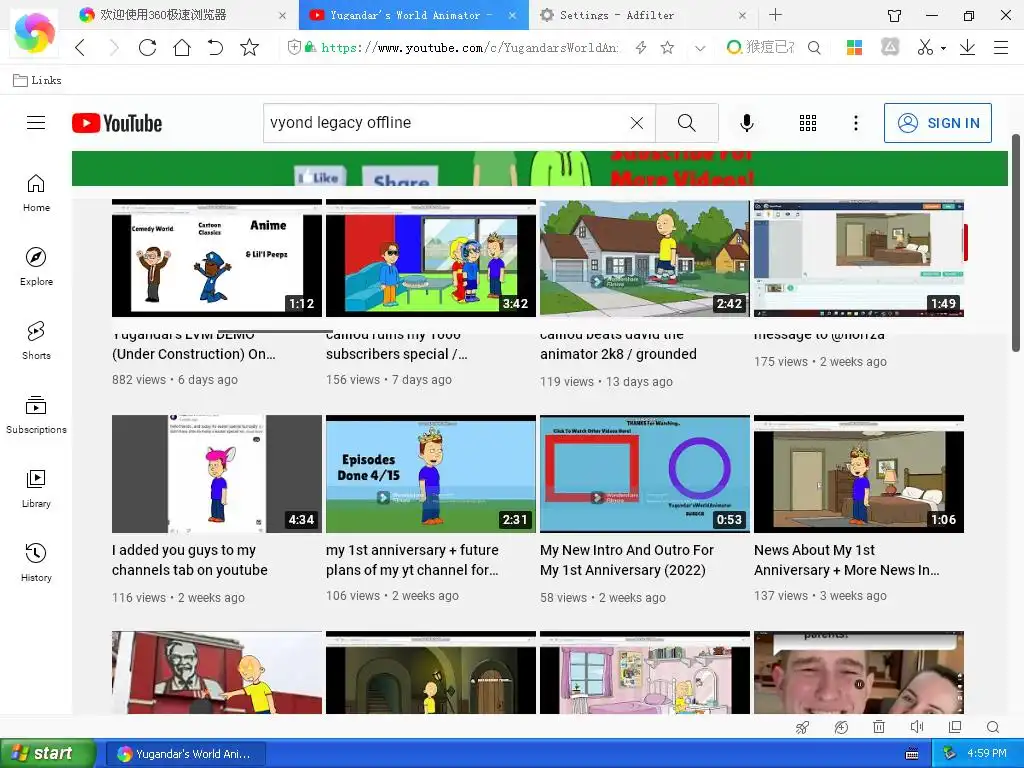Start voice search with microphone icon
The height and width of the screenshot is (768, 1024).
[746, 123]
